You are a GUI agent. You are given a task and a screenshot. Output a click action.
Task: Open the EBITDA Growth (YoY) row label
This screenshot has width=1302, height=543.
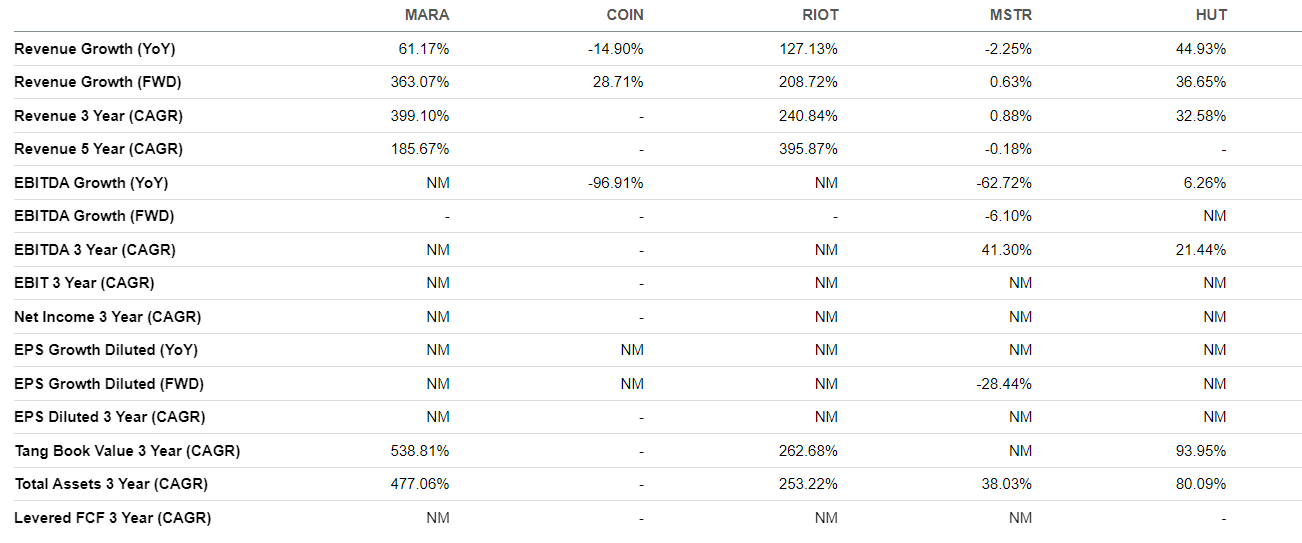[x=91, y=183]
